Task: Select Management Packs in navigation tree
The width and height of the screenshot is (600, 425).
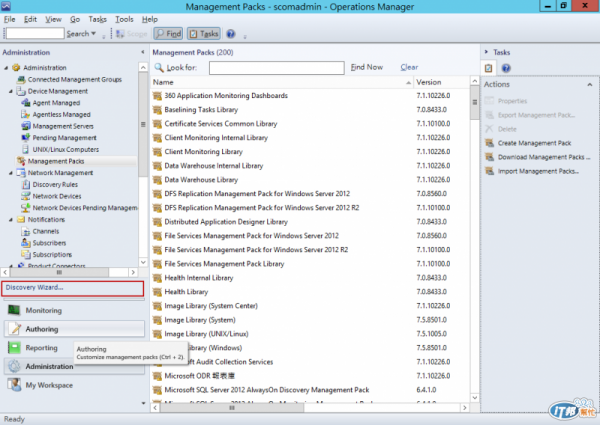Action: (56, 161)
